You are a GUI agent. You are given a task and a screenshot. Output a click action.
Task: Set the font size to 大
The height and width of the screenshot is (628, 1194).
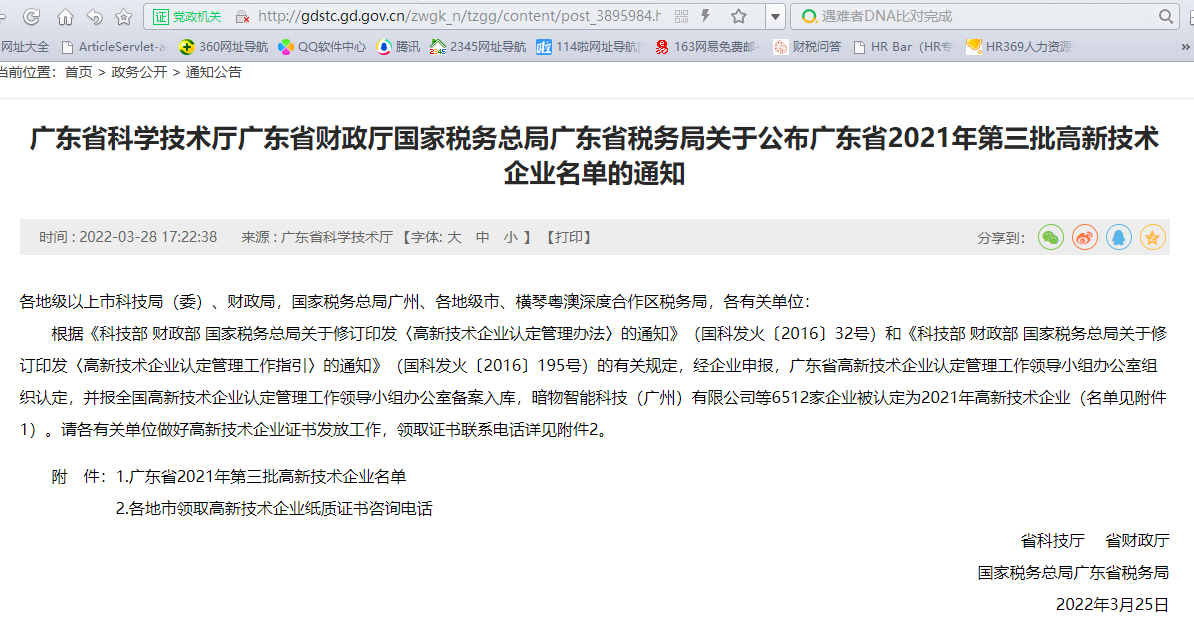[x=454, y=237]
